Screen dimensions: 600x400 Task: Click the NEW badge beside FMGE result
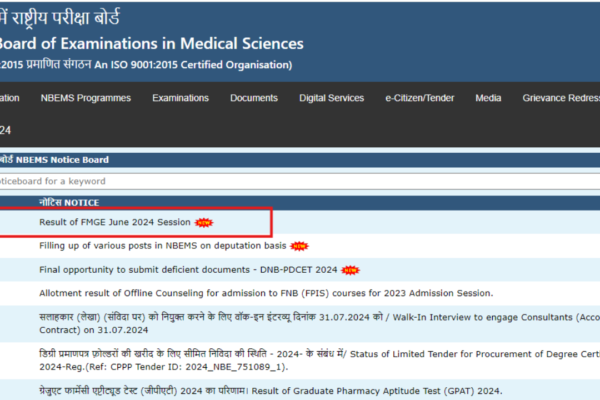[204, 222]
